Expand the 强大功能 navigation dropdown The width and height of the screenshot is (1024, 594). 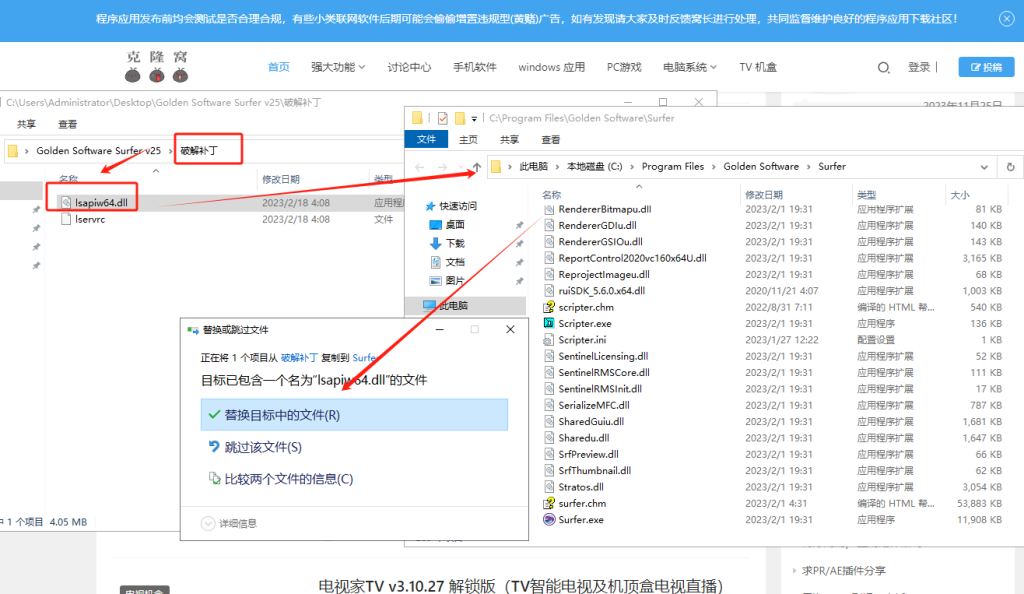coord(338,67)
